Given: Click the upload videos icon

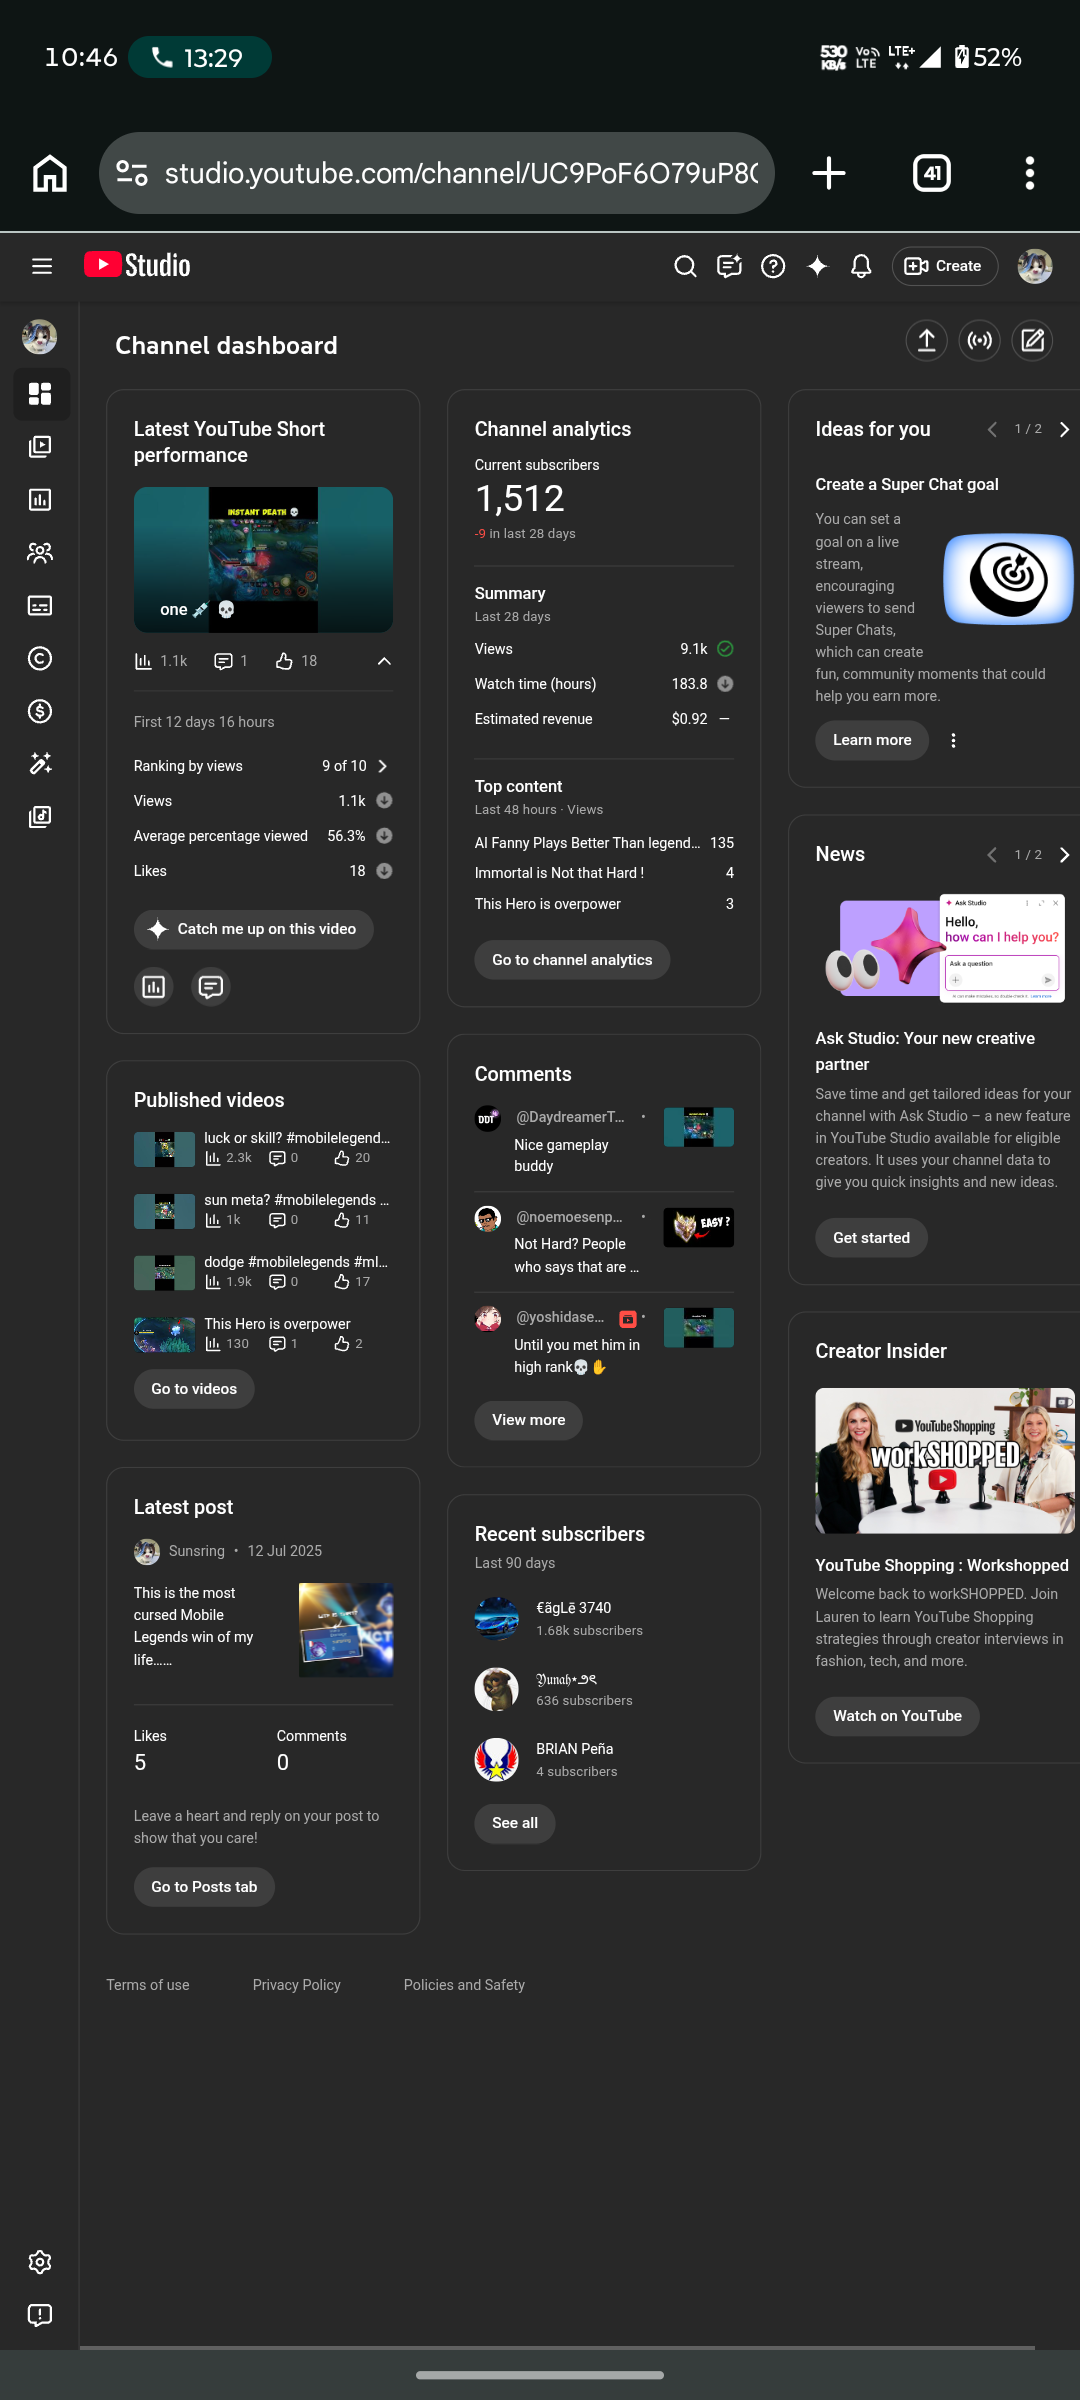Looking at the screenshot, I should (x=926, y=341).
